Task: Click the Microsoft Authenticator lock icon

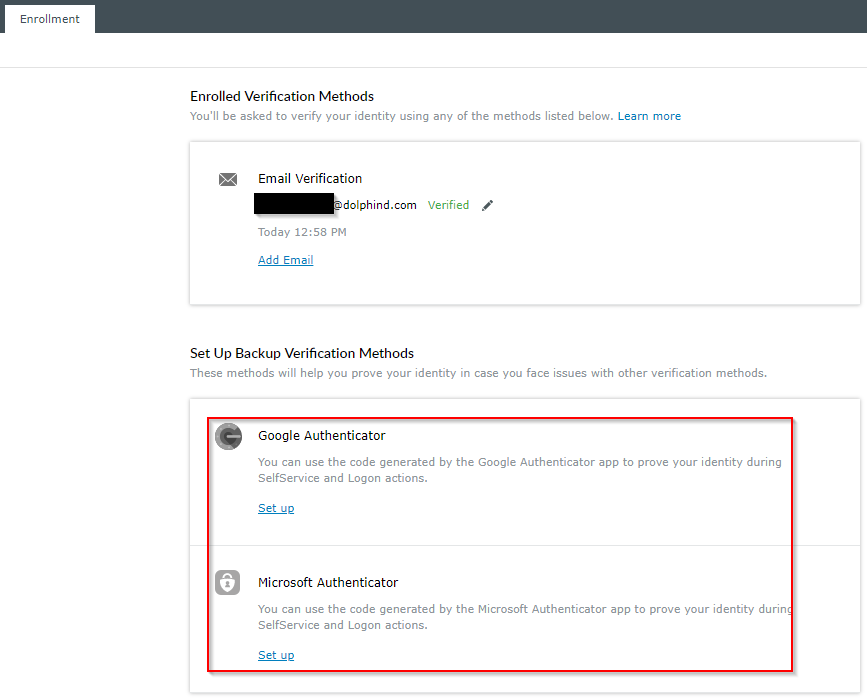Action: pyautogui.click(x=228, y=582)
